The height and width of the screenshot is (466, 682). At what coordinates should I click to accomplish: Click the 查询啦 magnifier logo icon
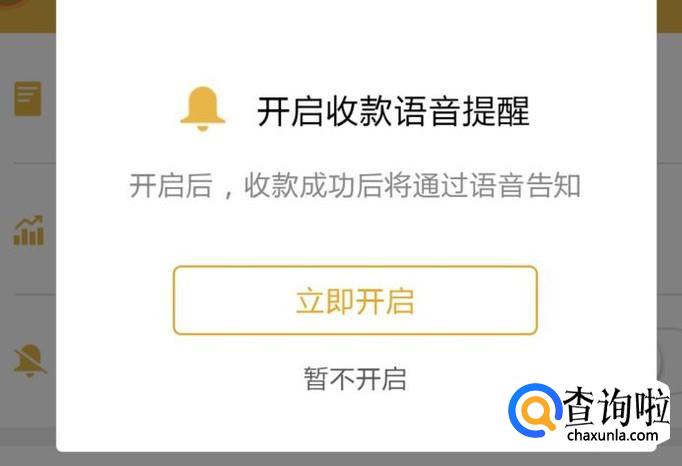click(x=534, y=409)
